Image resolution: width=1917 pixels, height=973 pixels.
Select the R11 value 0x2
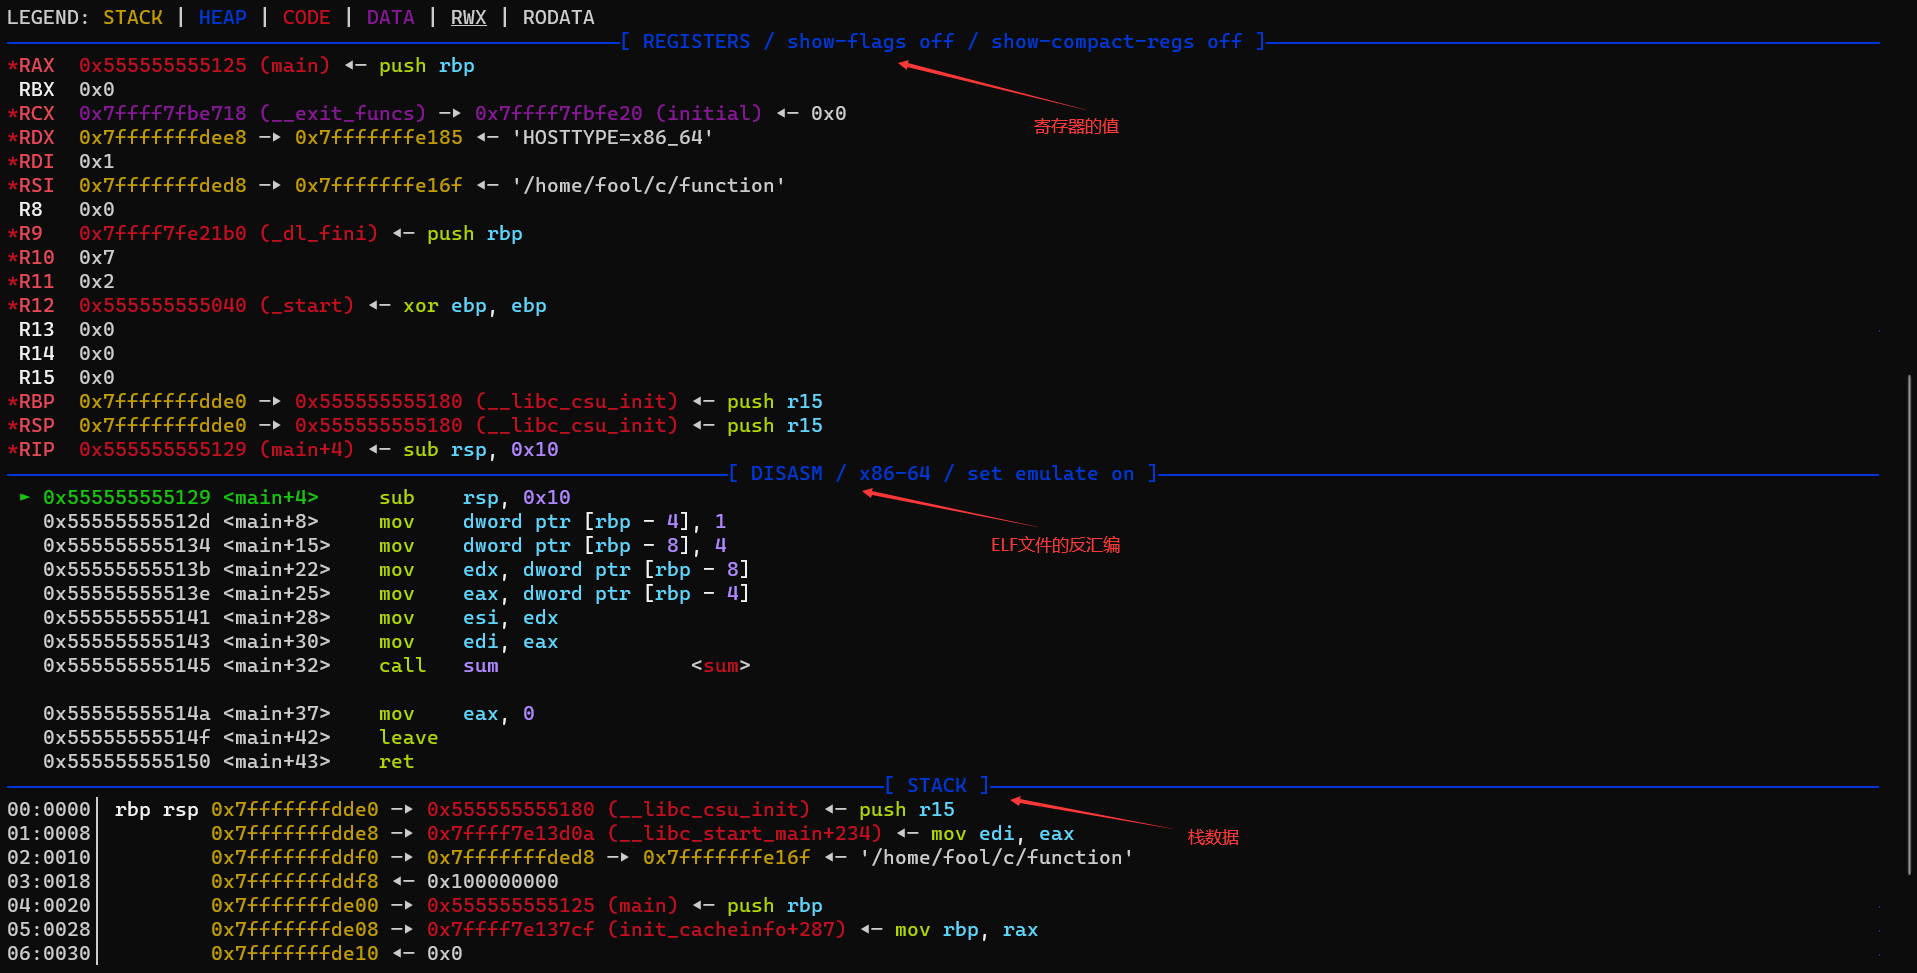(x=96, y=281)
